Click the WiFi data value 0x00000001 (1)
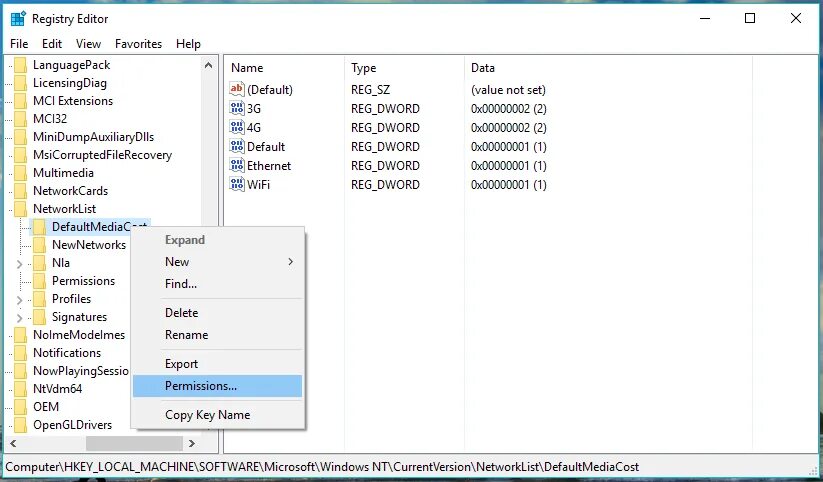Screen dimensions: 823x482 tap(509, 185)
